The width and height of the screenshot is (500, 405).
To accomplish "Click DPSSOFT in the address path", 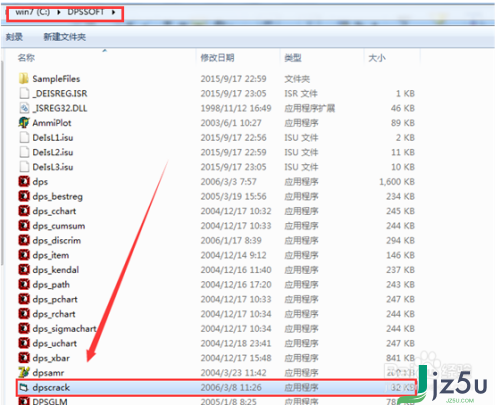I will pyautogui.click(x=86, y=12).
